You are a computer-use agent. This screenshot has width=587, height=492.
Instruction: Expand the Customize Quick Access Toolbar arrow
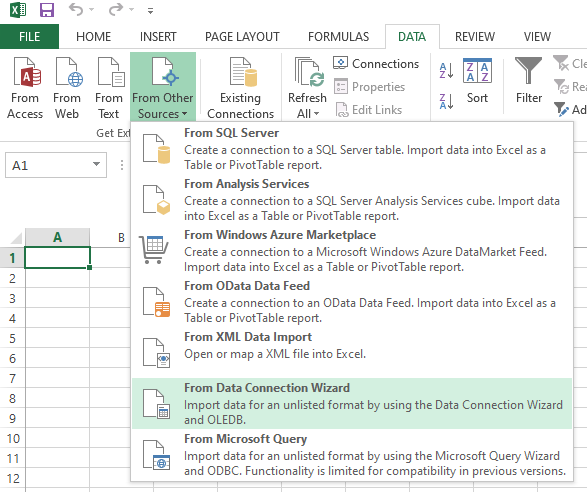point(150,11)
